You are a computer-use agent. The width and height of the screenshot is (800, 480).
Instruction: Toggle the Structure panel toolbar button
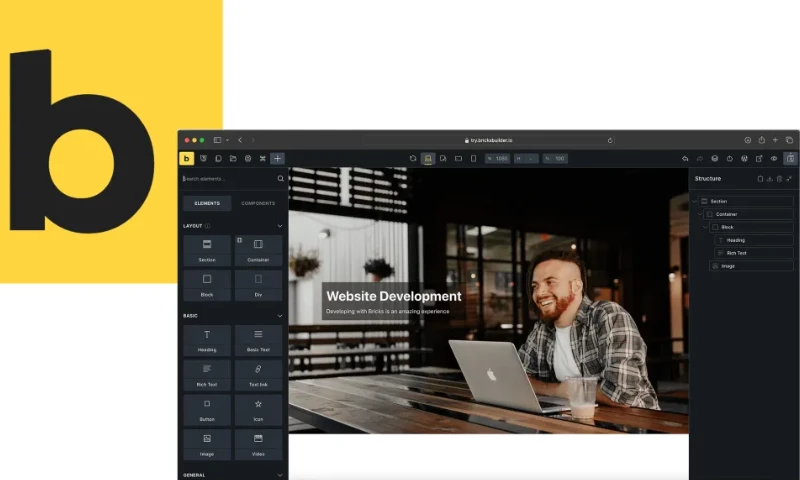click(790, 158)
